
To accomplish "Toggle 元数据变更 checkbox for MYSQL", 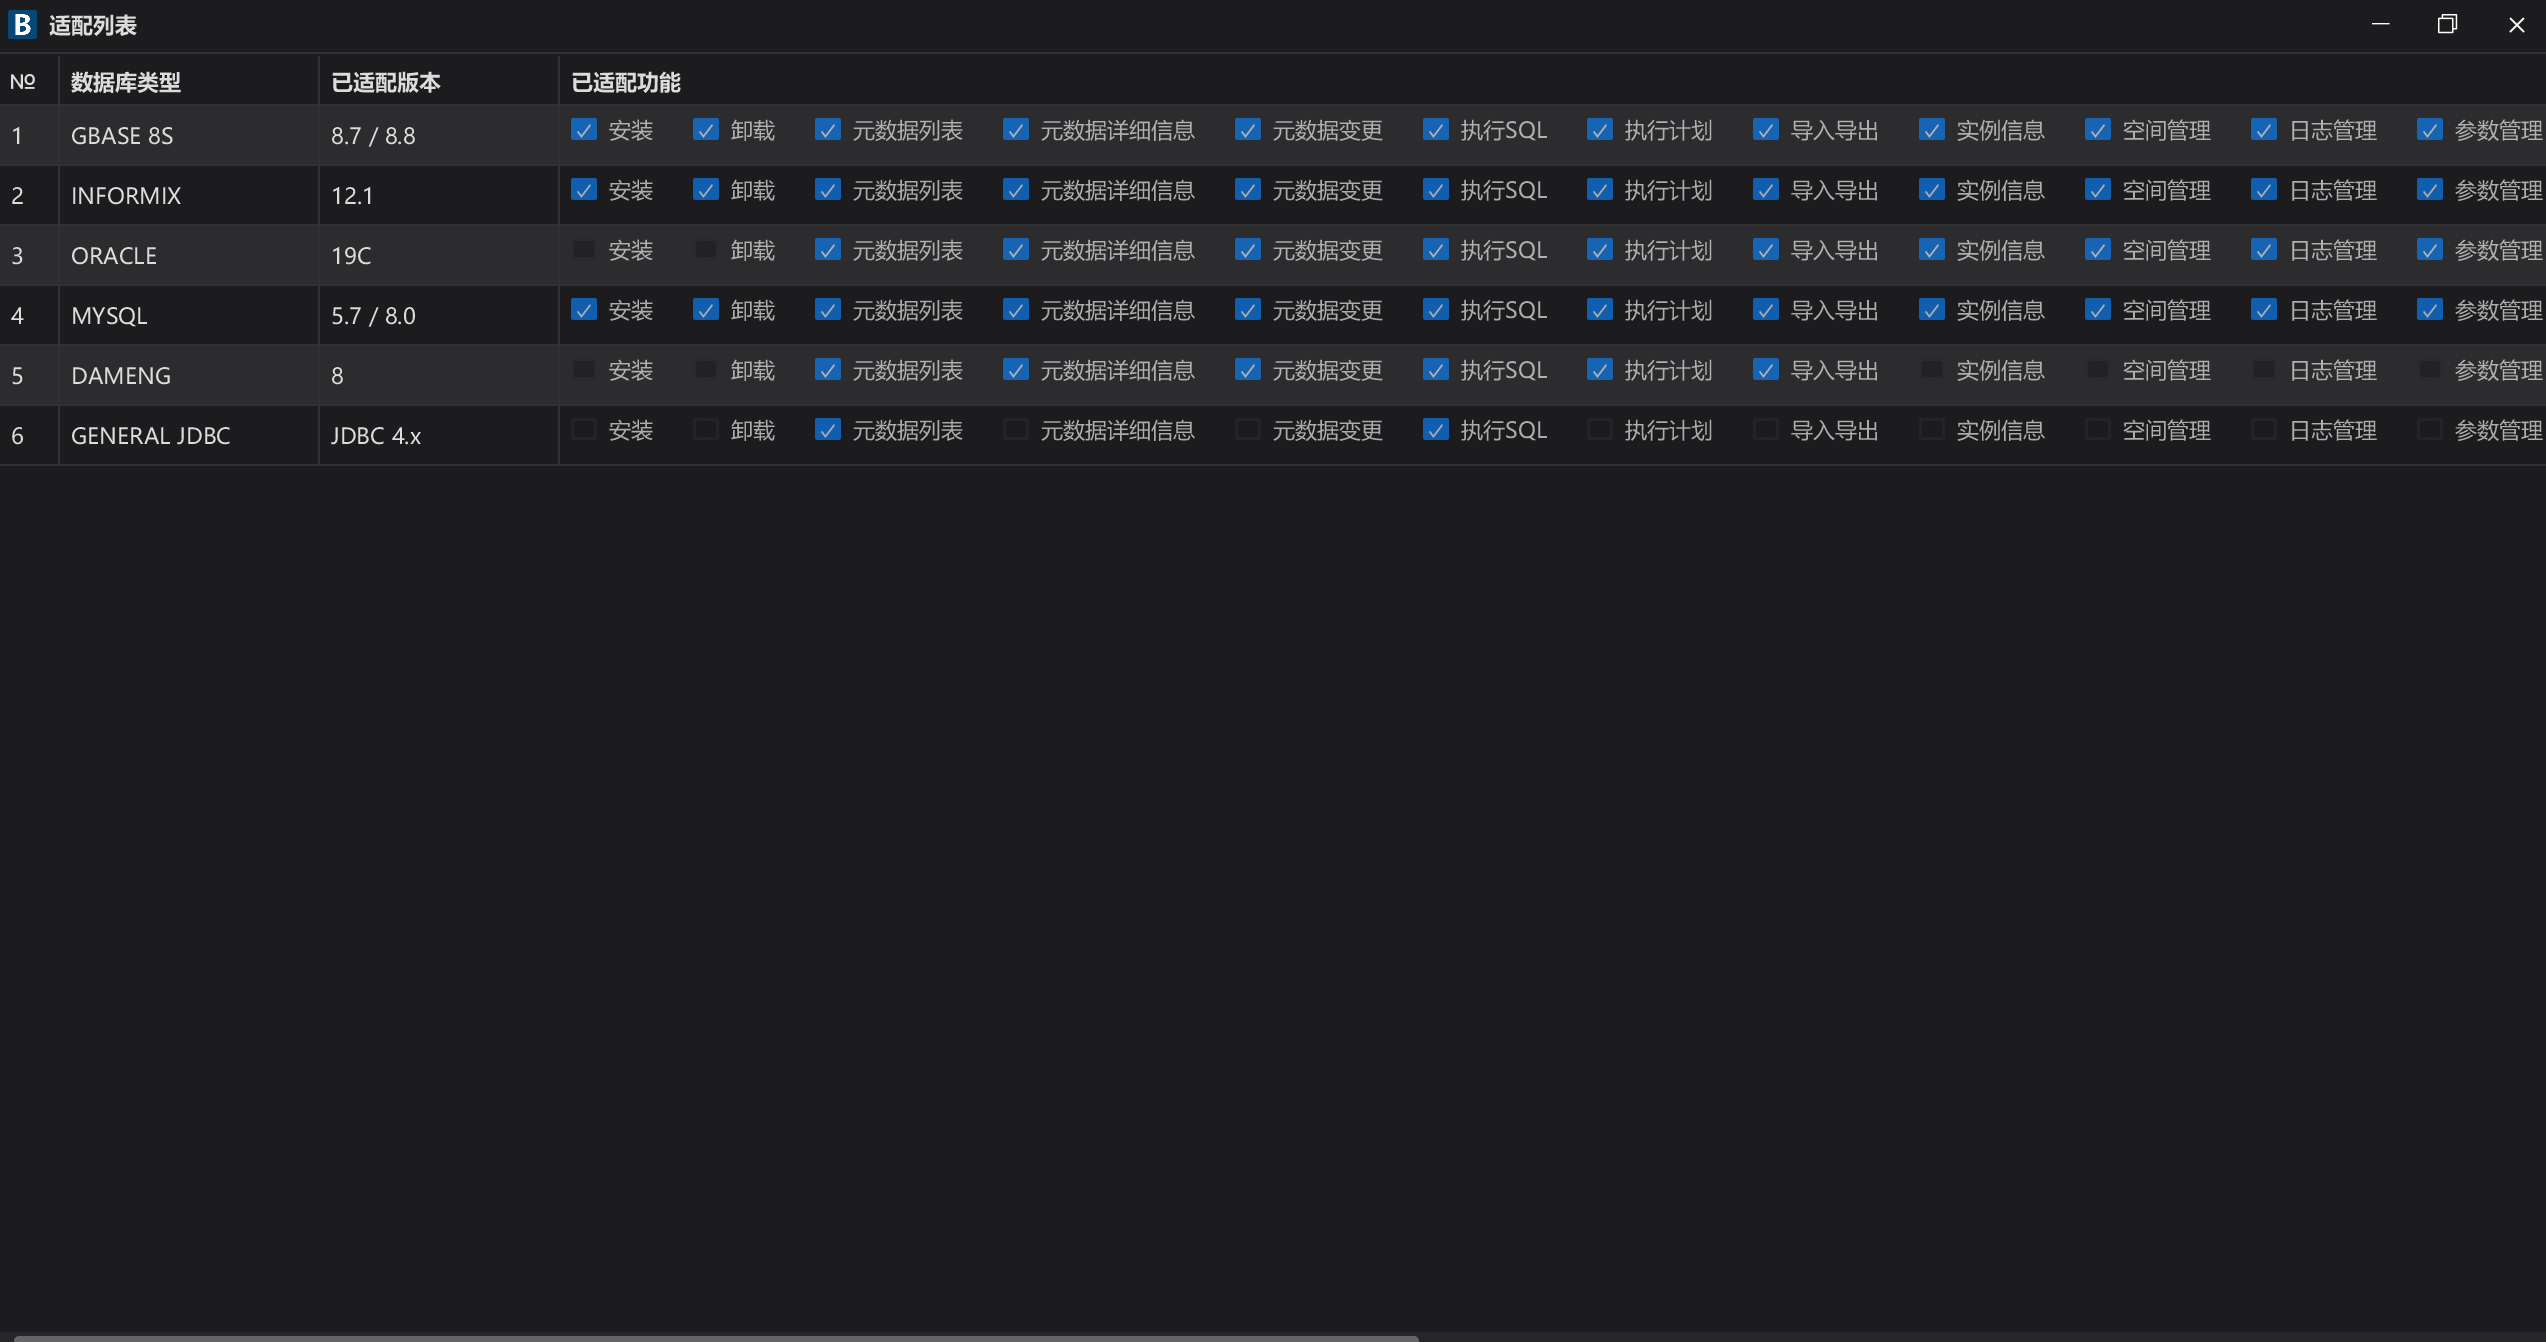I will (x=1248, y=310).
